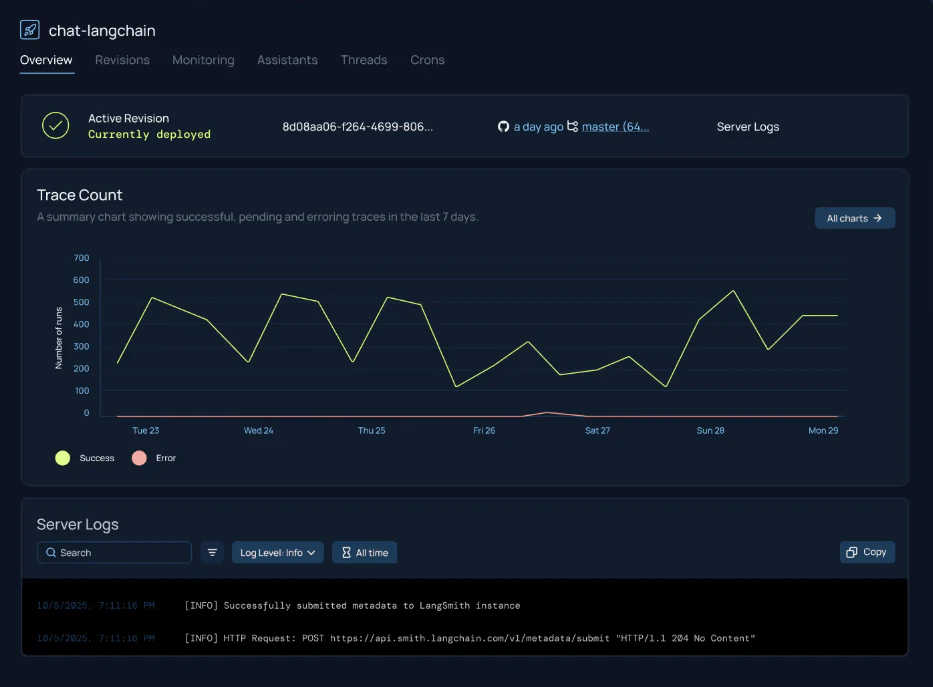Click the green checkmark Active Revision icon
Screen dimensions: 933x687
coord(55,126)
